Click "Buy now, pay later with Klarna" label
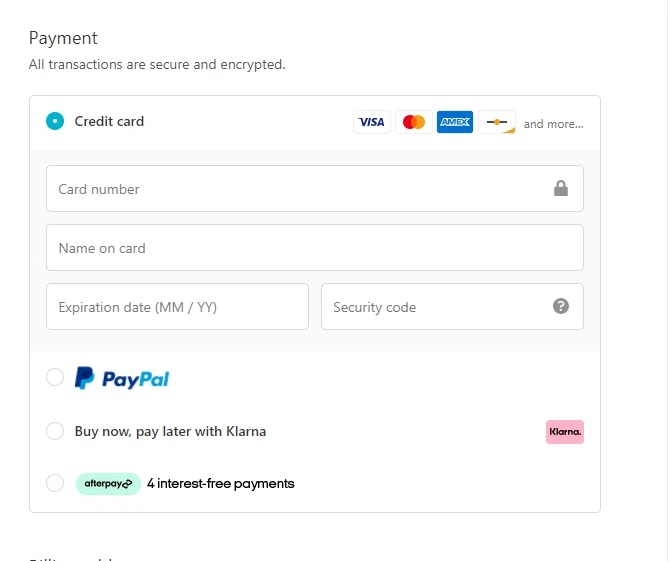 click(x=170, y=431)
